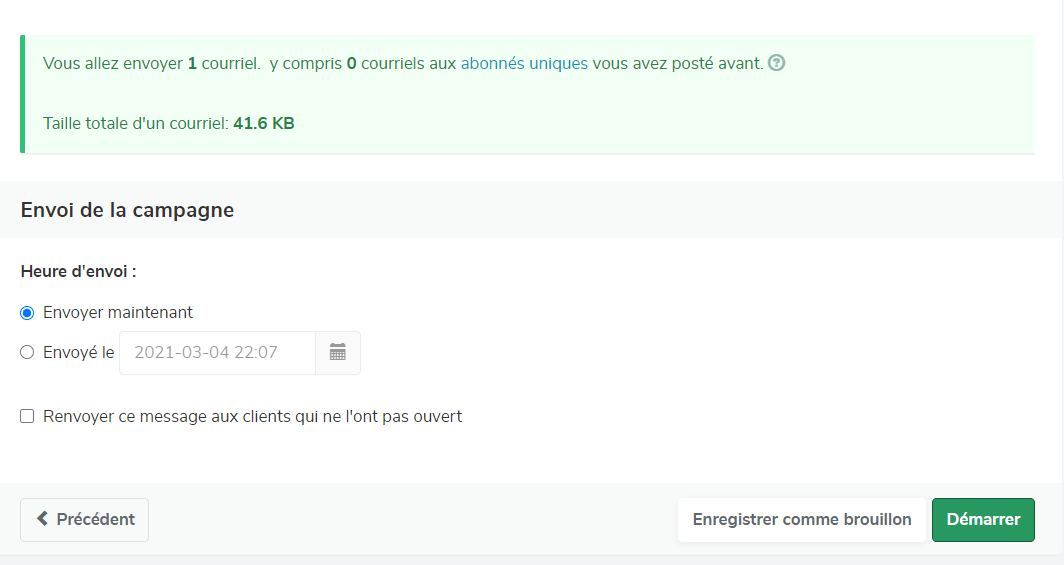Viewport: 1064px width, 565px height.
Task: Select the "Envoyer maintenant" radio button
Action: click(x=27, y=313)
